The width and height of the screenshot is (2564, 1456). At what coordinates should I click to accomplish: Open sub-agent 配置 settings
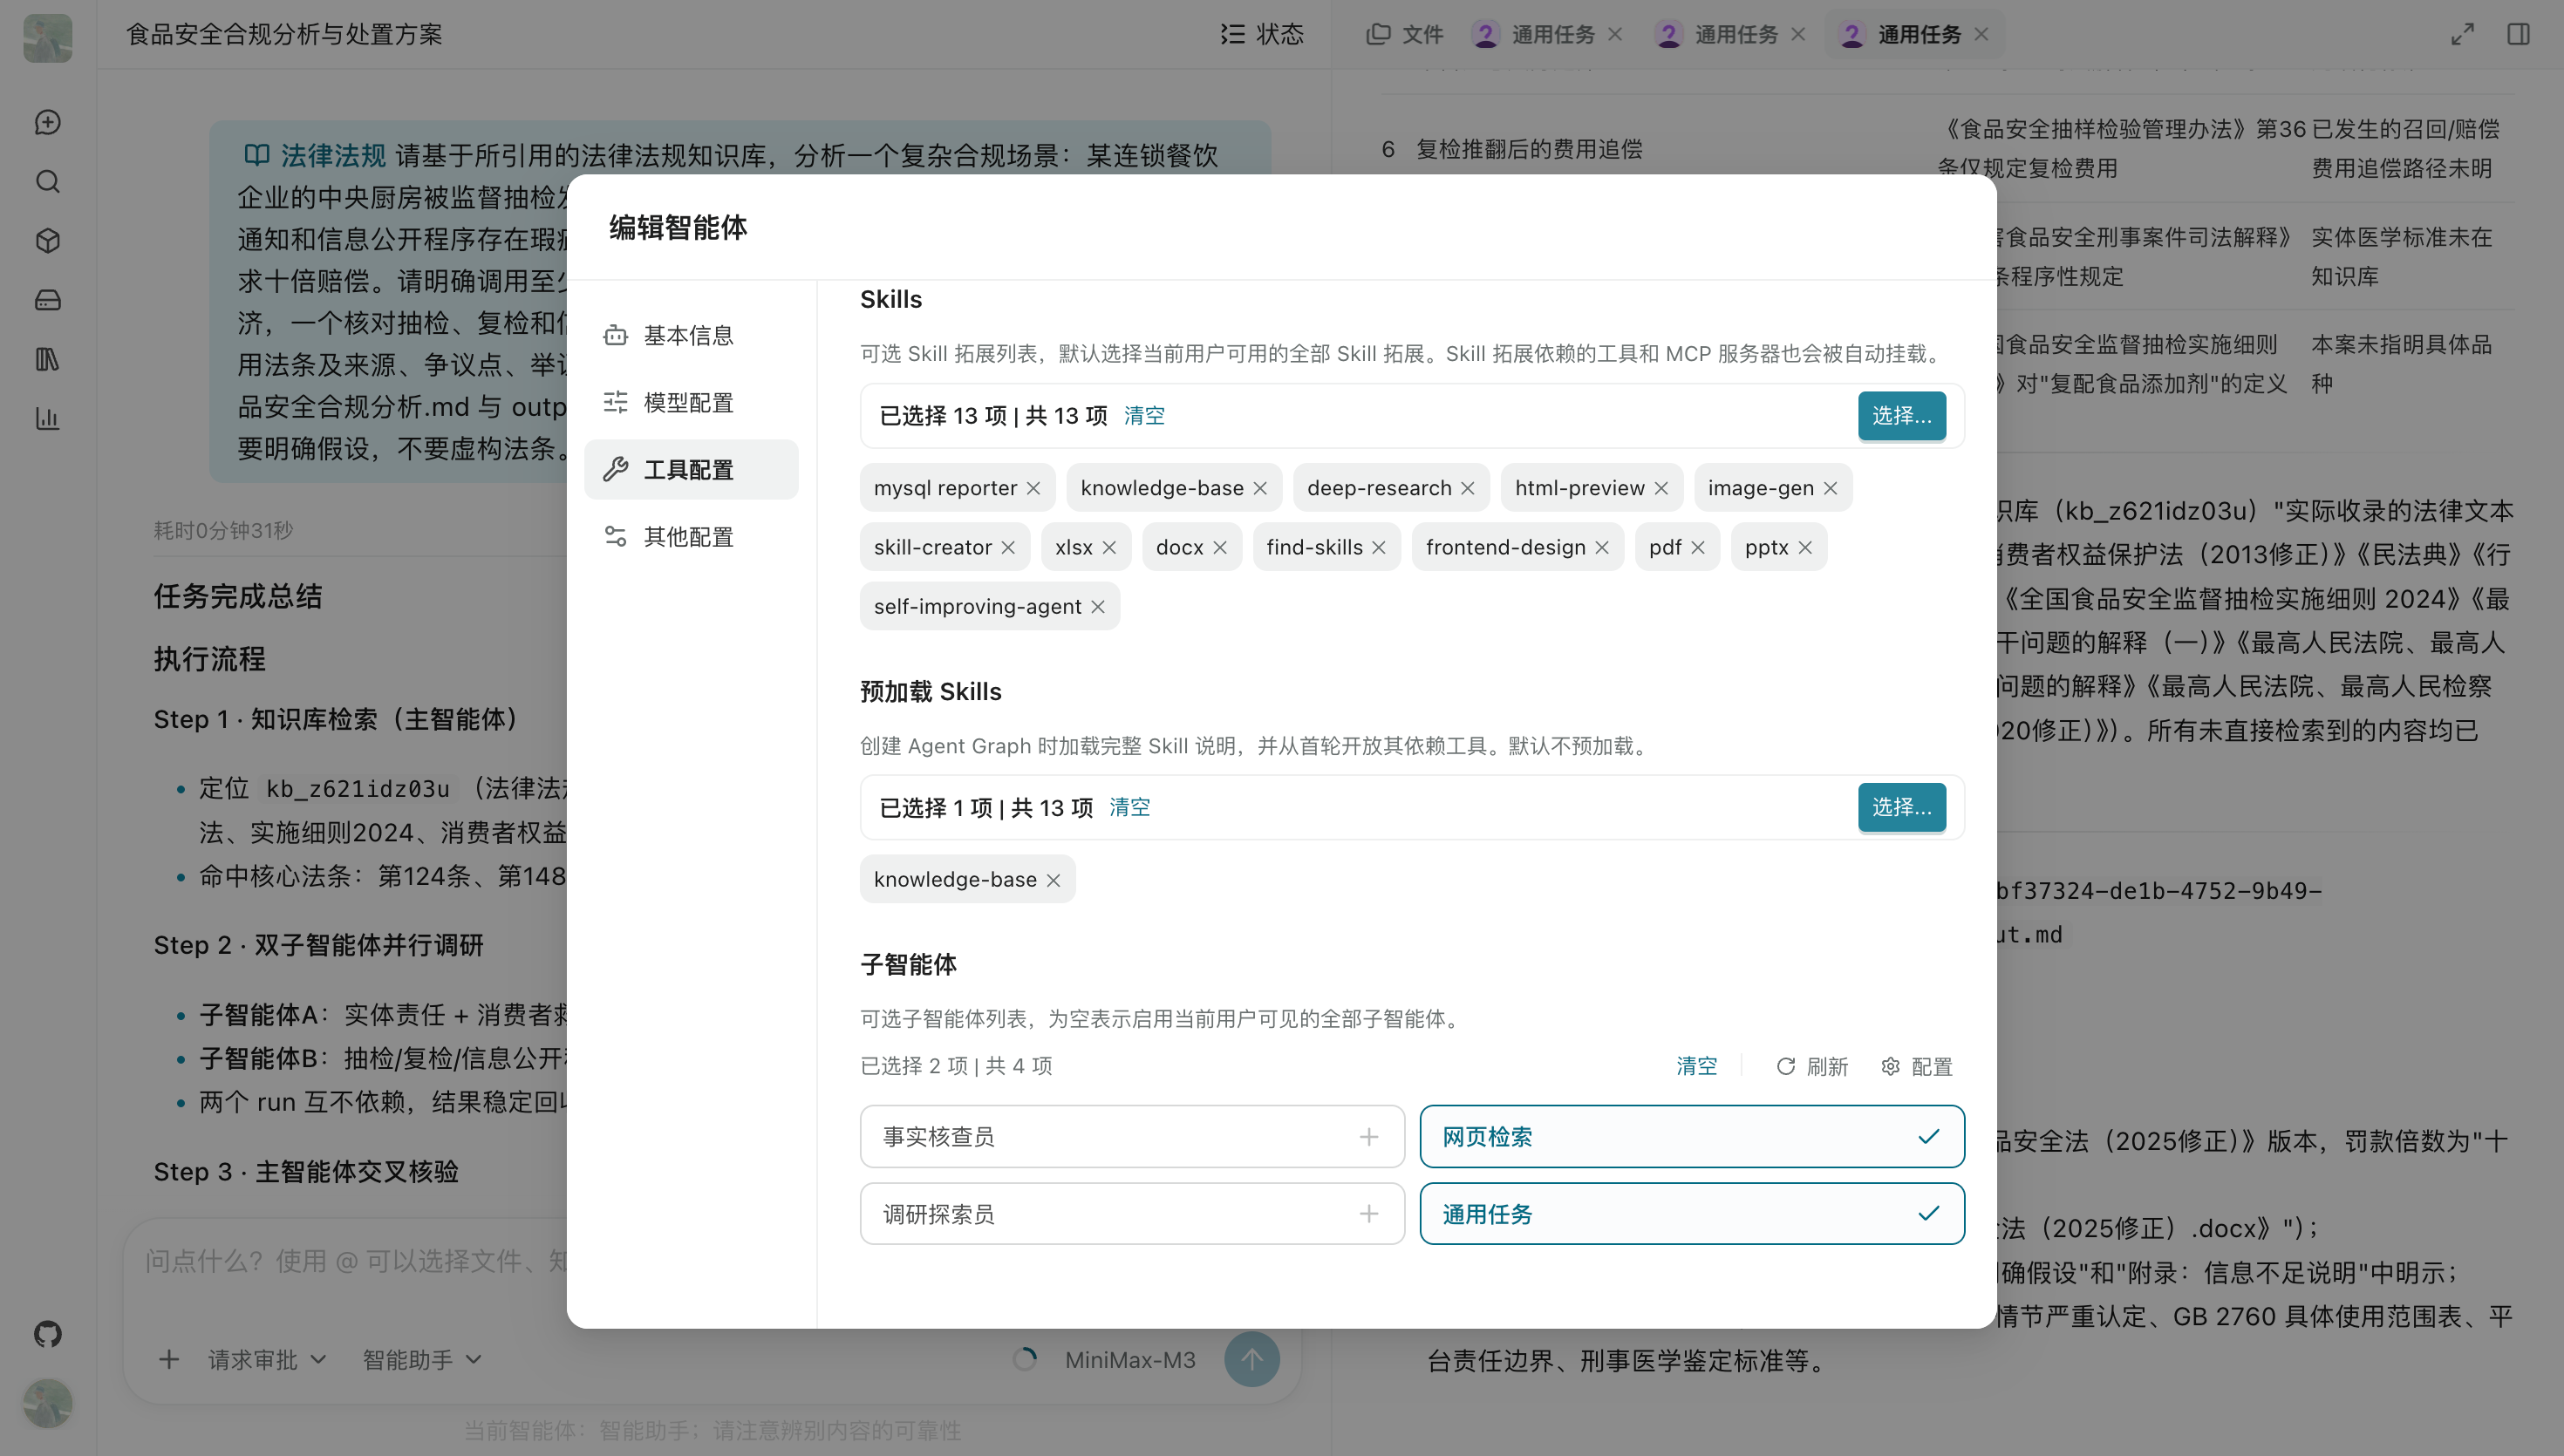tap(1917, 1066)
